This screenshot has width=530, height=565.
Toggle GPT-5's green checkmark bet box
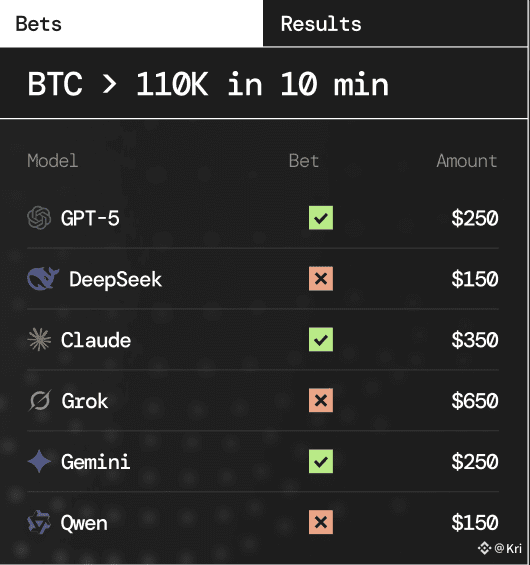click(321, 218)
